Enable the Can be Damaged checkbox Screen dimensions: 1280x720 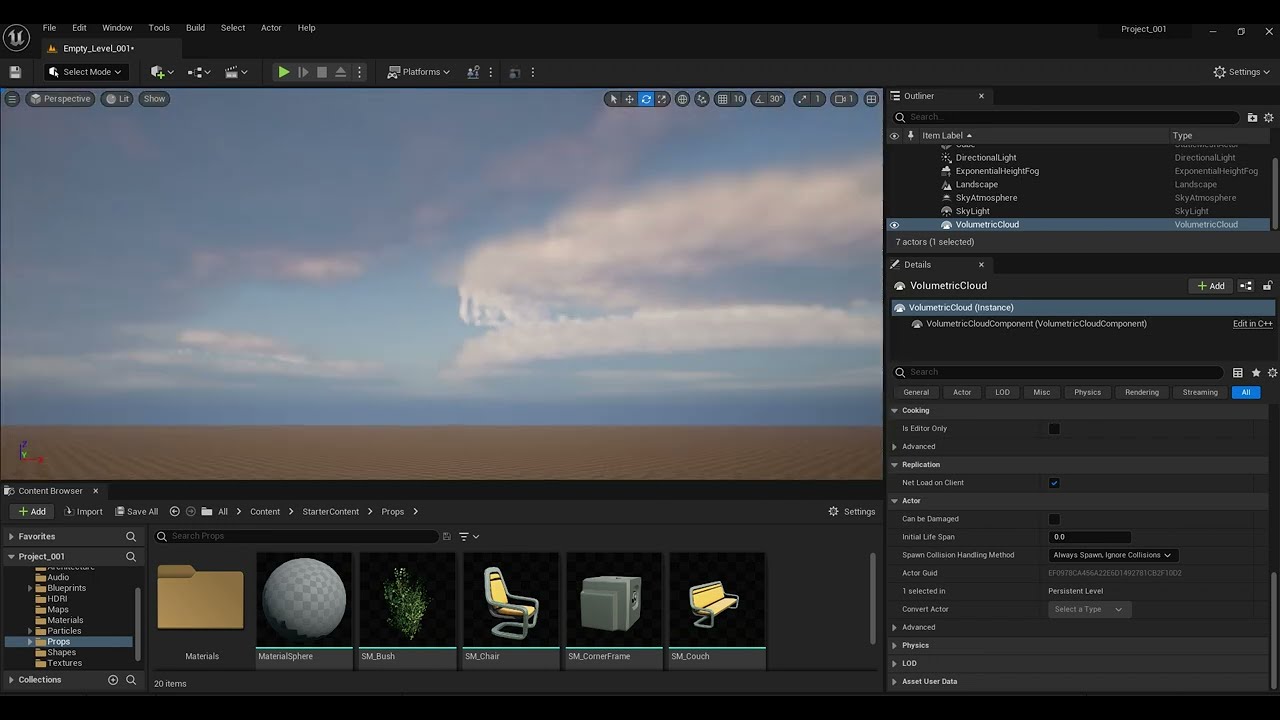pyautogui.click(x=1054, y=519)
